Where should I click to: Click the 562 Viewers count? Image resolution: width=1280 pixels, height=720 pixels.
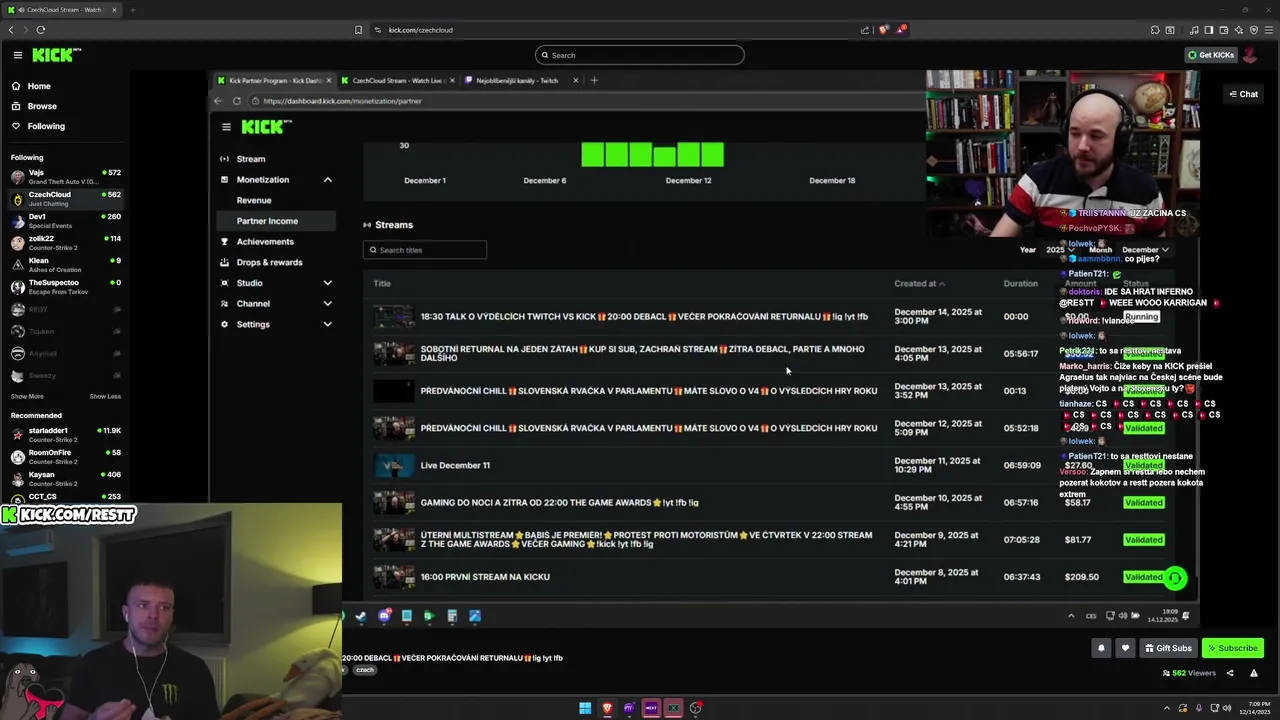tap(1189, 673)
